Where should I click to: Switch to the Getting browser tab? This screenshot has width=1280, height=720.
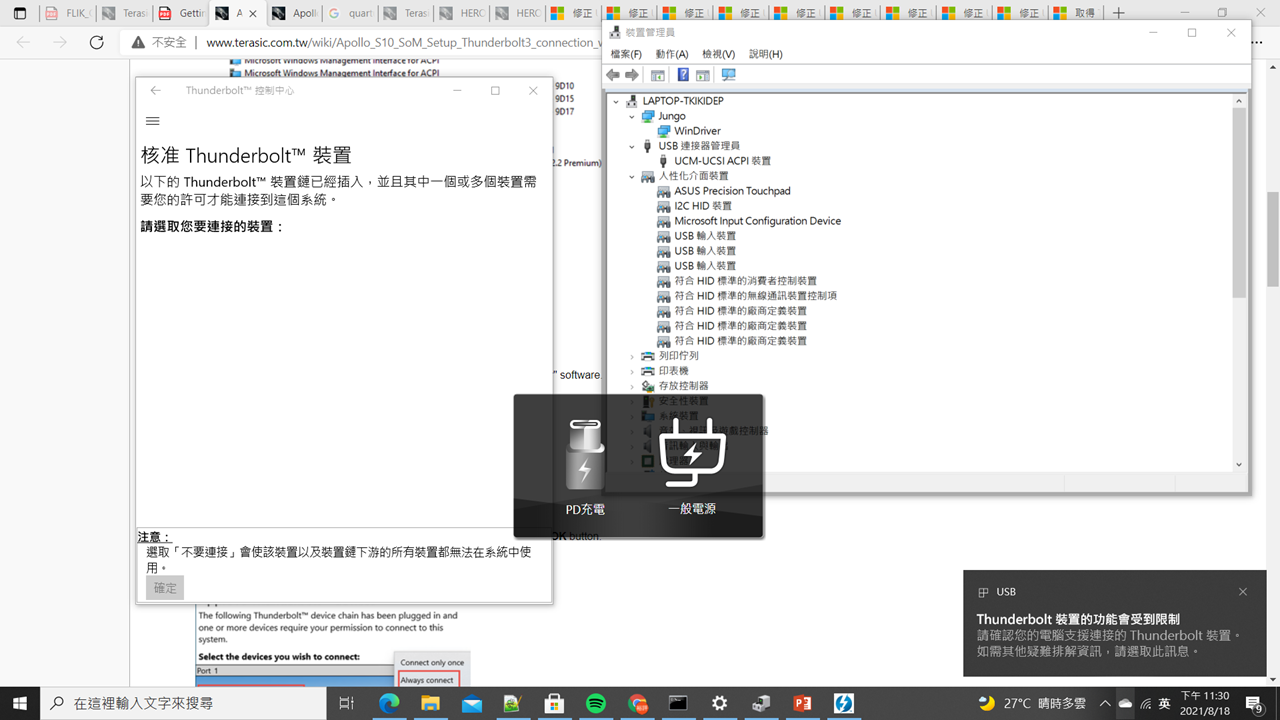(x=181, y=13)
